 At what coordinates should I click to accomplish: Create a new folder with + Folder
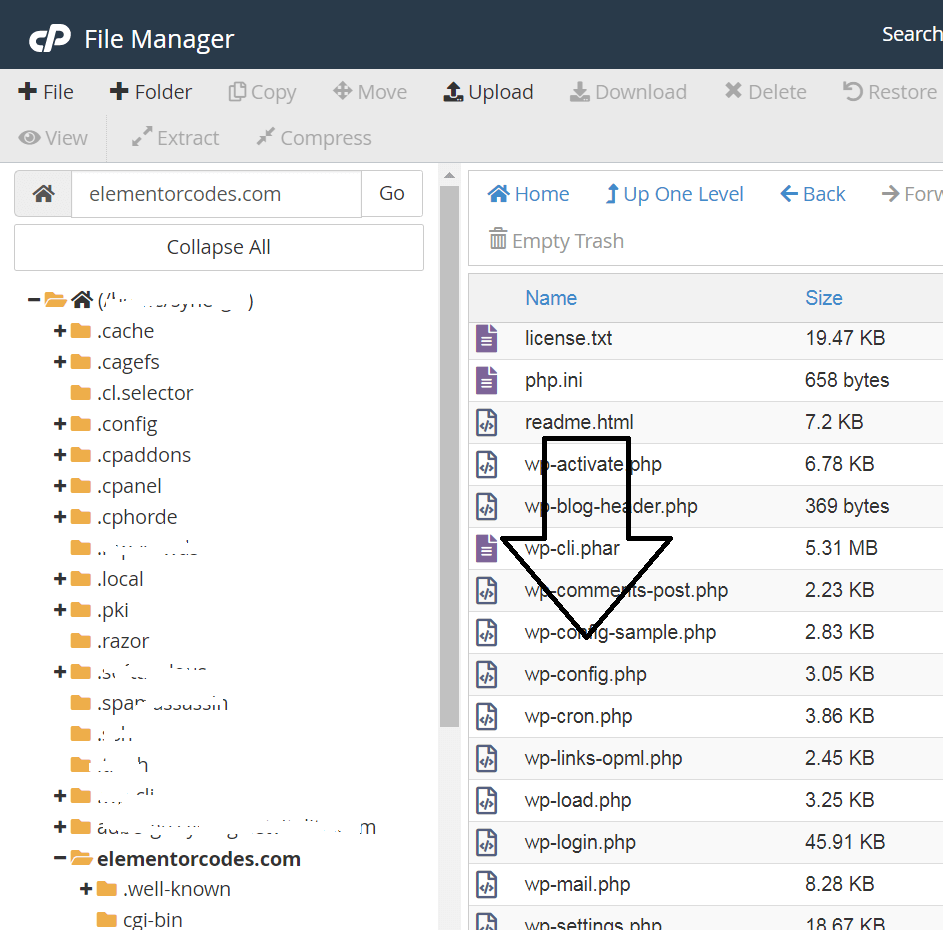click(x=151, y=92)
